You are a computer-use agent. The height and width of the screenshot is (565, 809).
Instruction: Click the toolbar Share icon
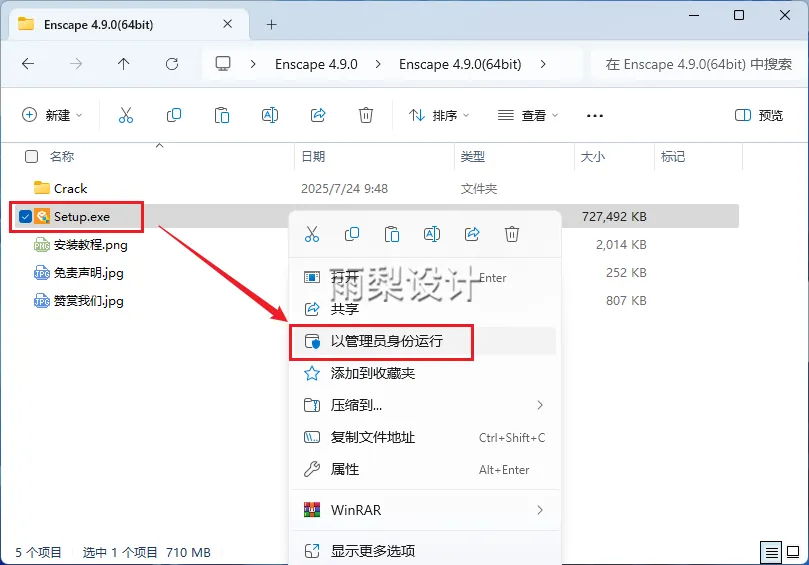(x=318, y=115)
